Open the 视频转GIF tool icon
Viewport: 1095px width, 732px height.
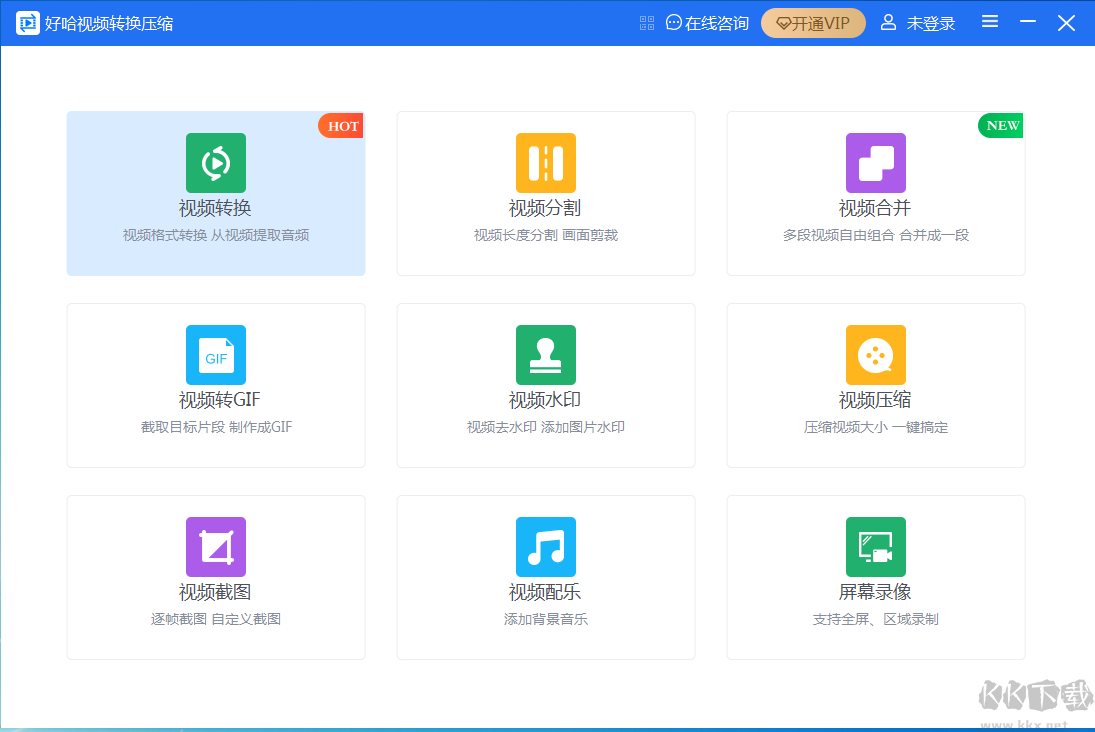coord(215,355)
